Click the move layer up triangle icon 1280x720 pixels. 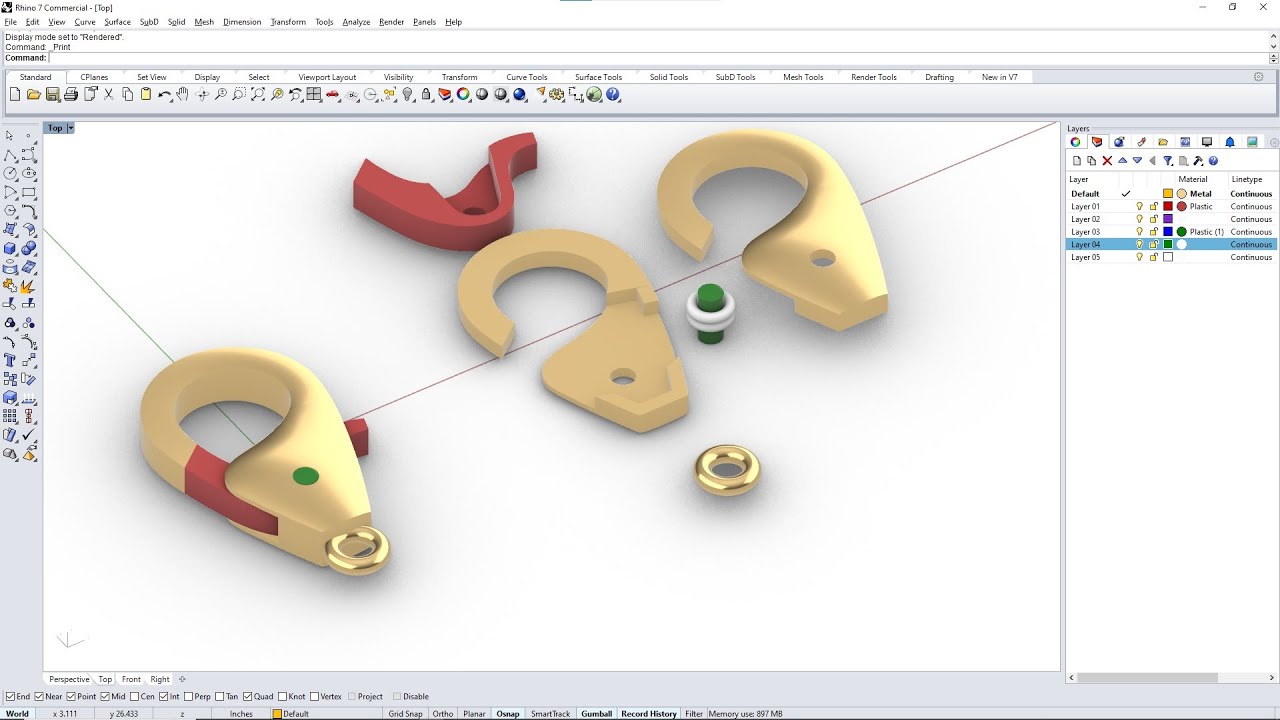(1122, 161)
